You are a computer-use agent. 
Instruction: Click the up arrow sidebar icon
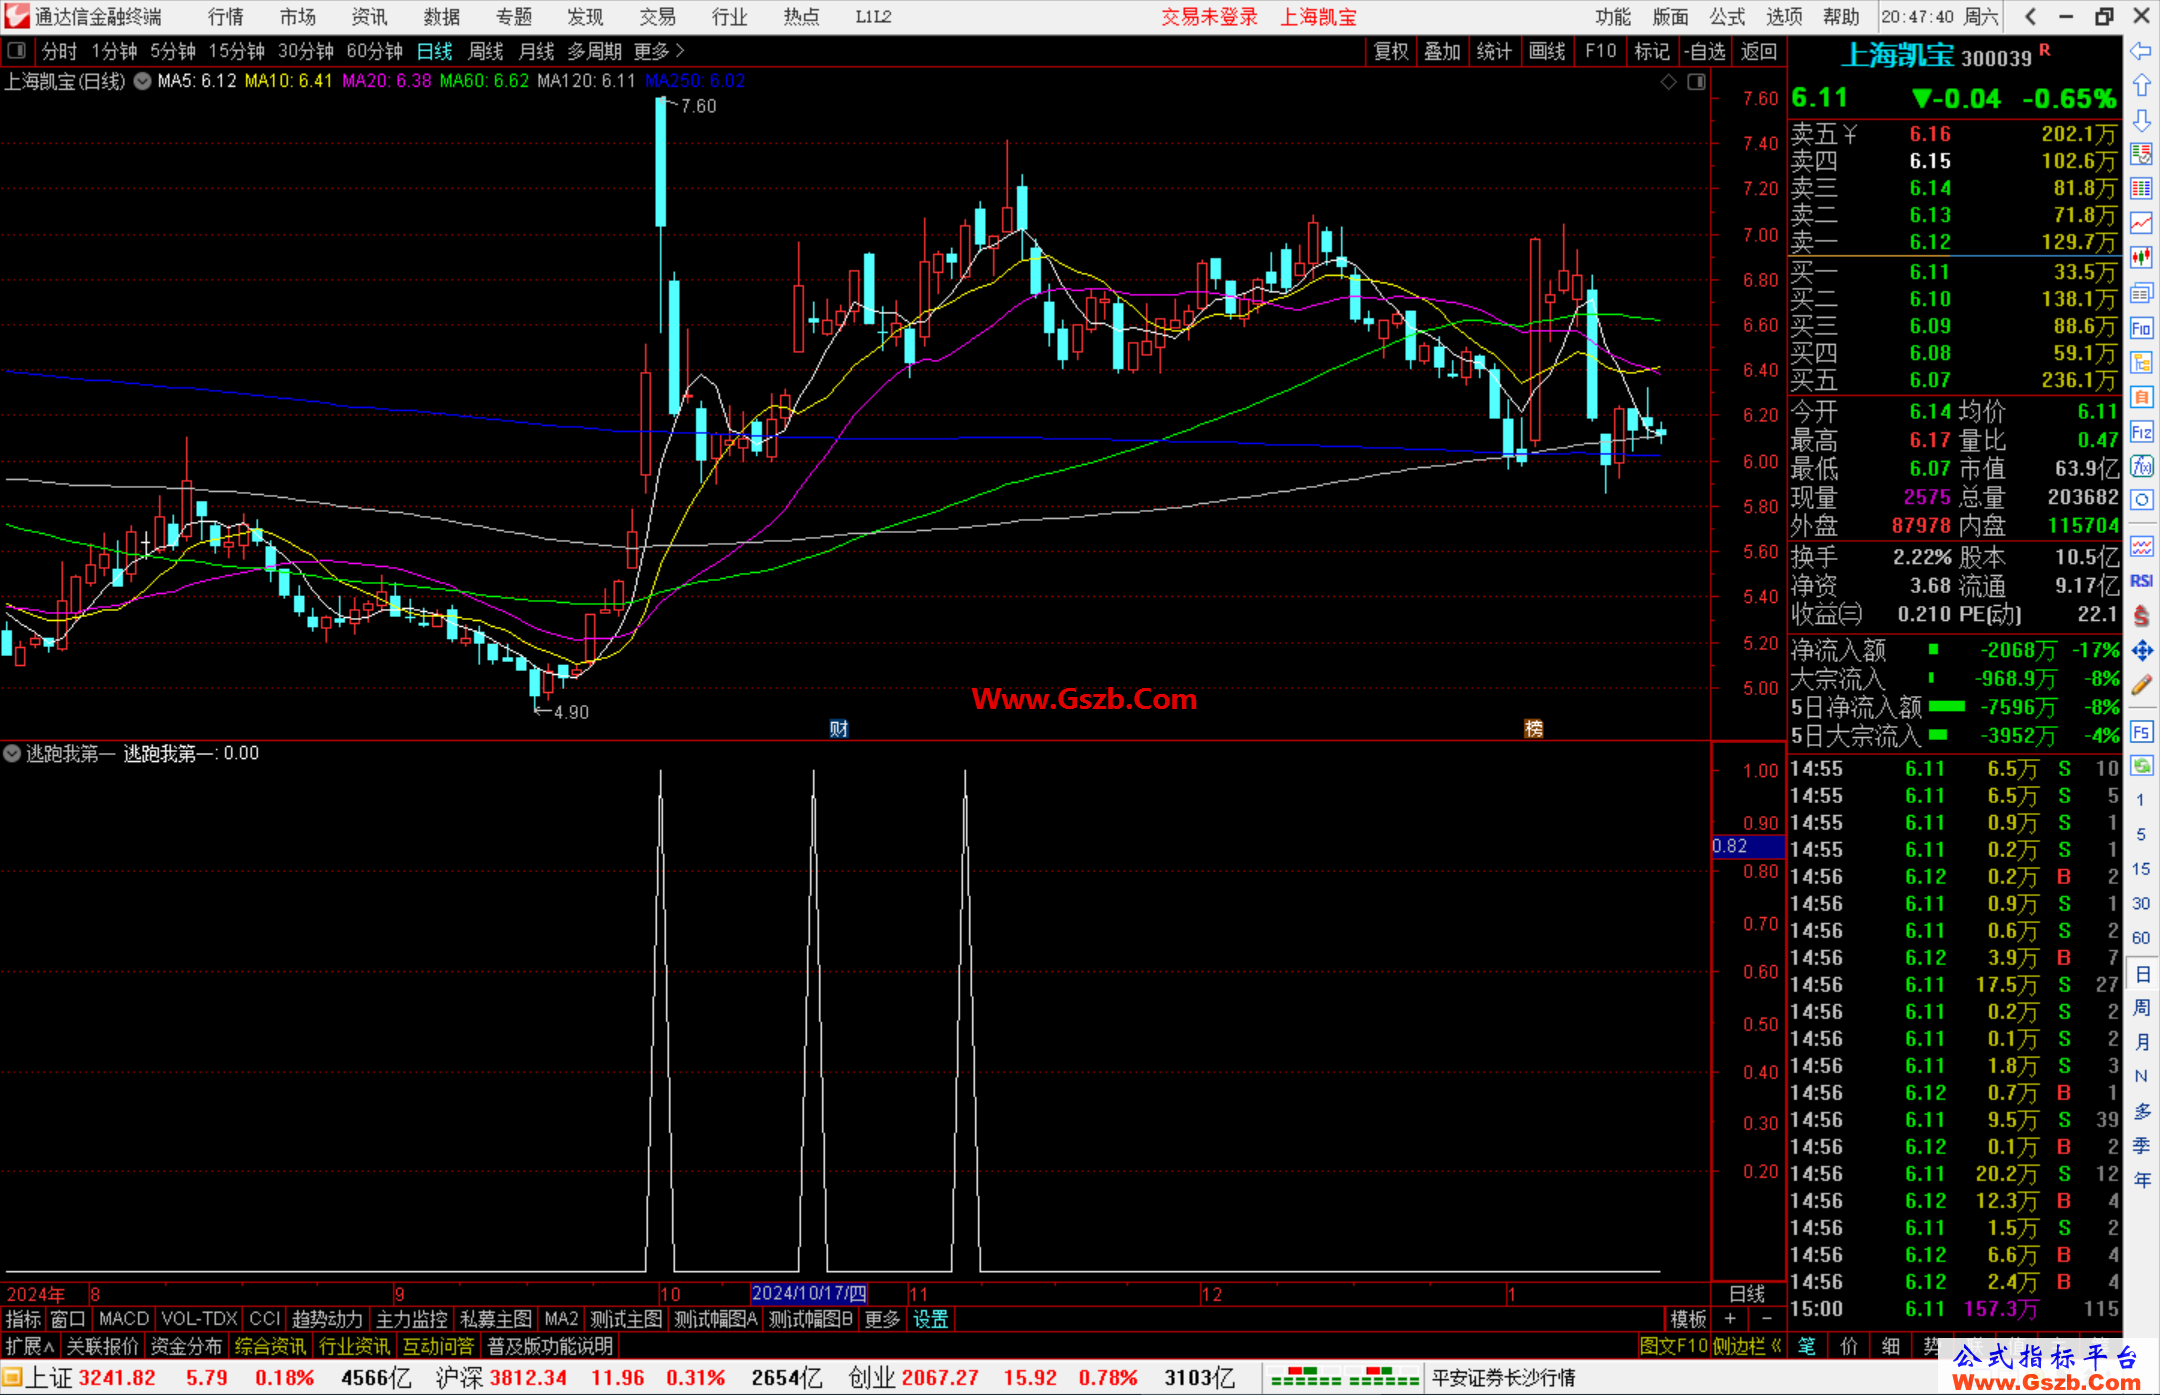(x=2141, y=86)
